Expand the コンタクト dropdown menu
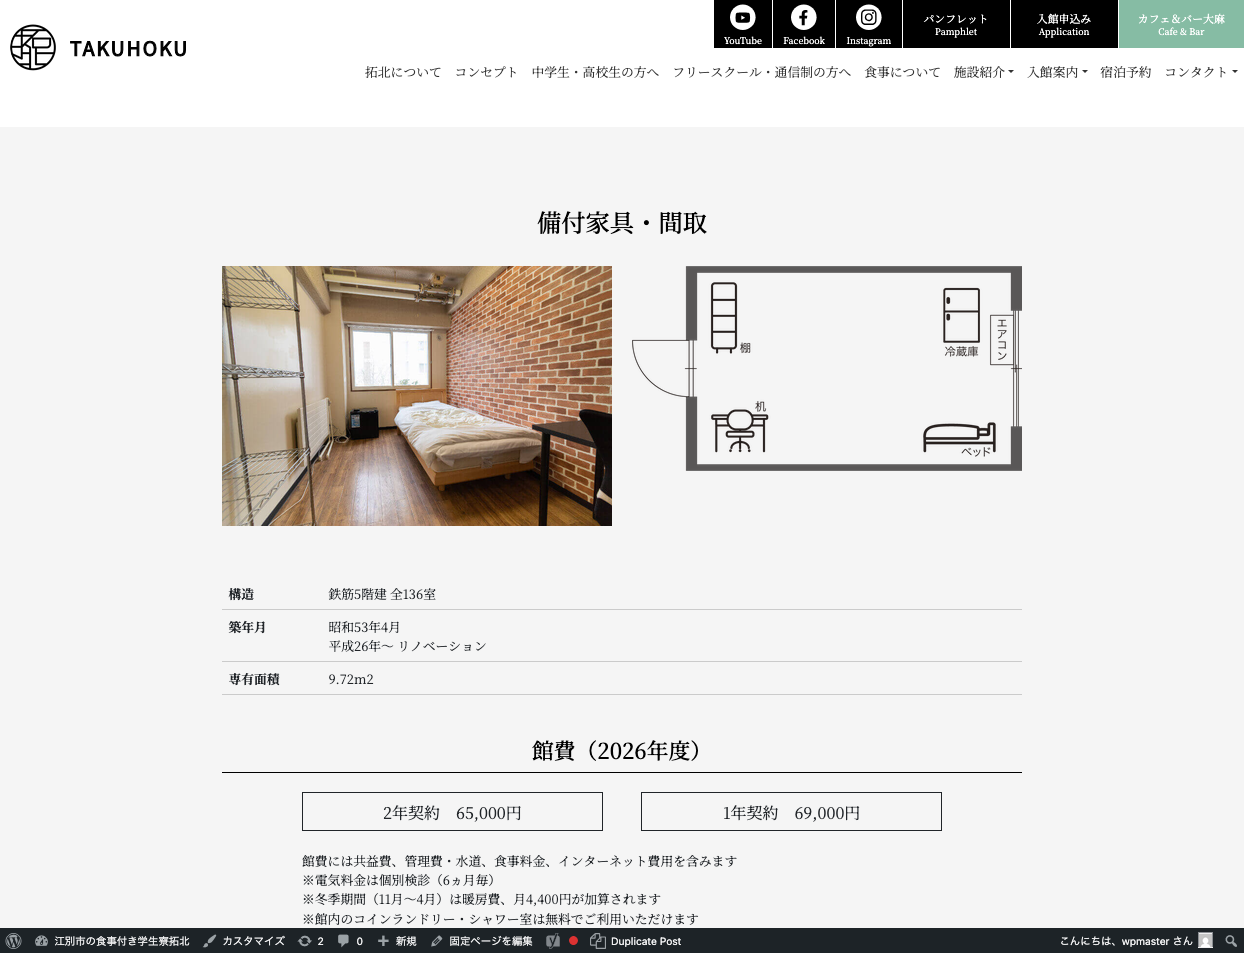The image size is (1244, 953). click(x=1201, y=72)
